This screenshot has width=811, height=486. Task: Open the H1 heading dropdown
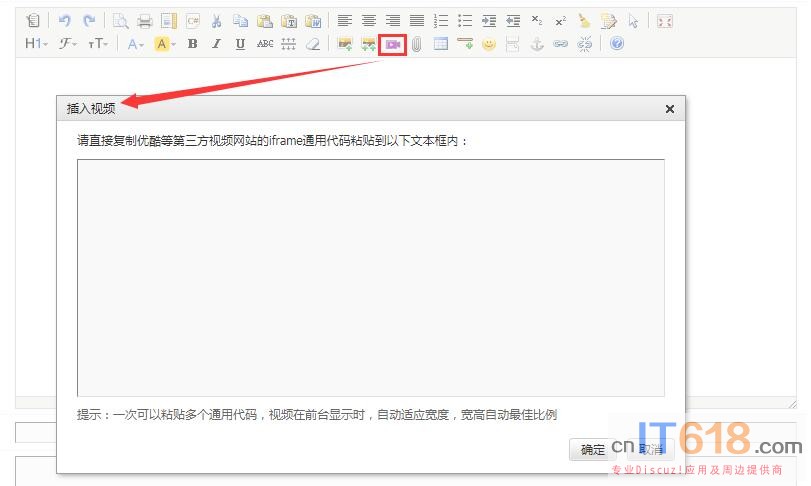point(36,44)
